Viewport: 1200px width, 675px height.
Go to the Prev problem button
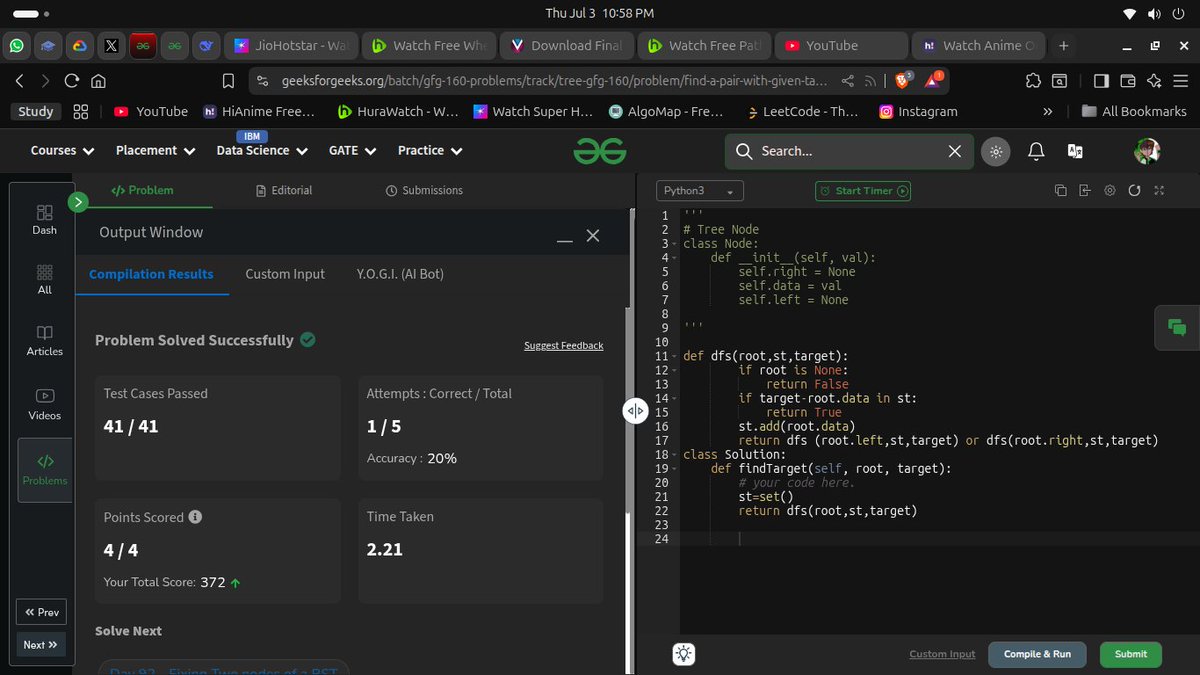(x=41, y=612)
